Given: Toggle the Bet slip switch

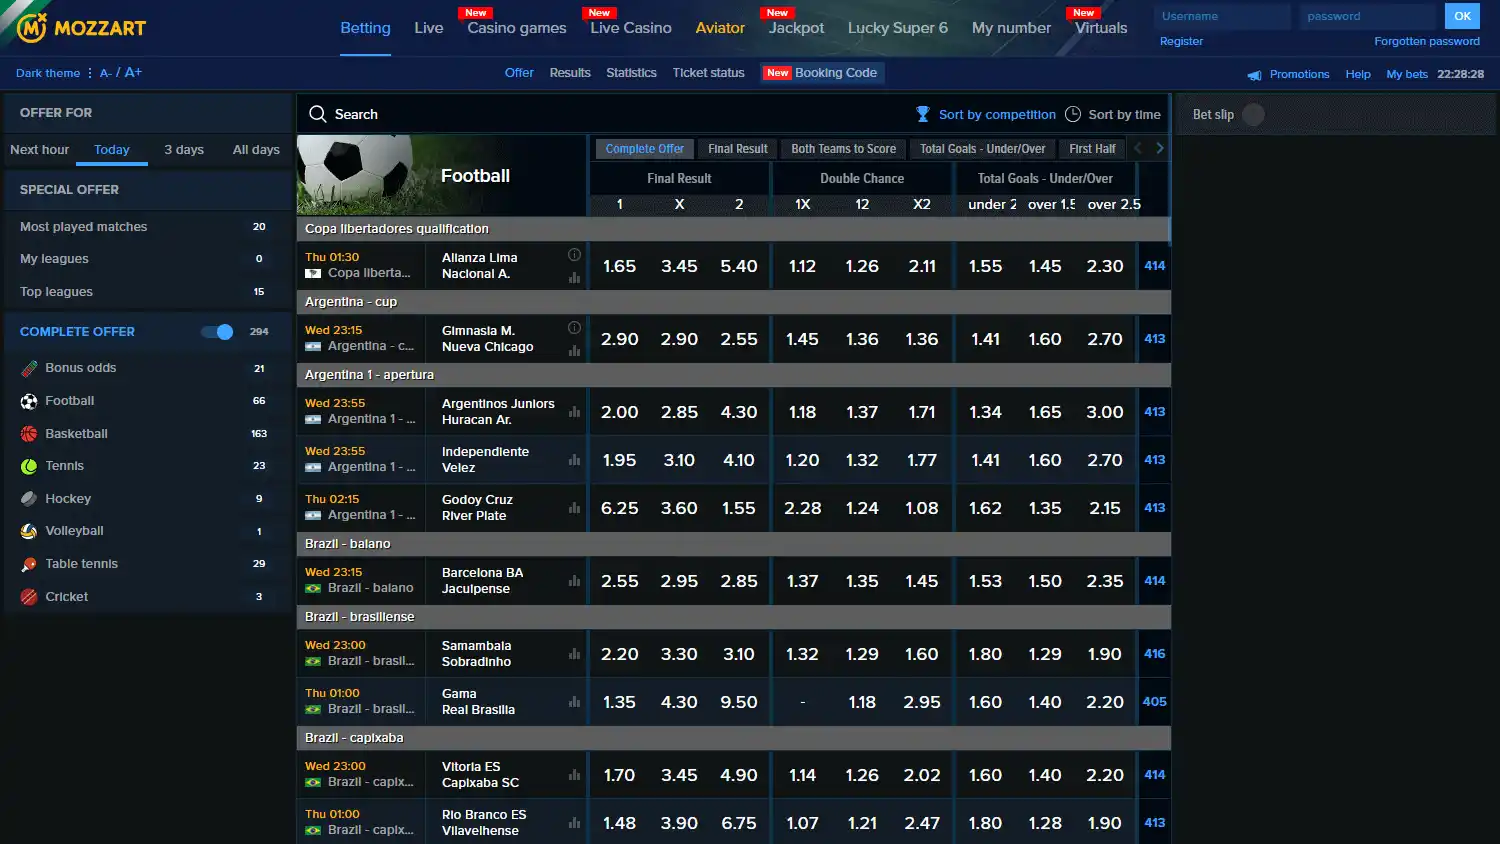Looking at the screenshot, I should tap(1253, 115).
